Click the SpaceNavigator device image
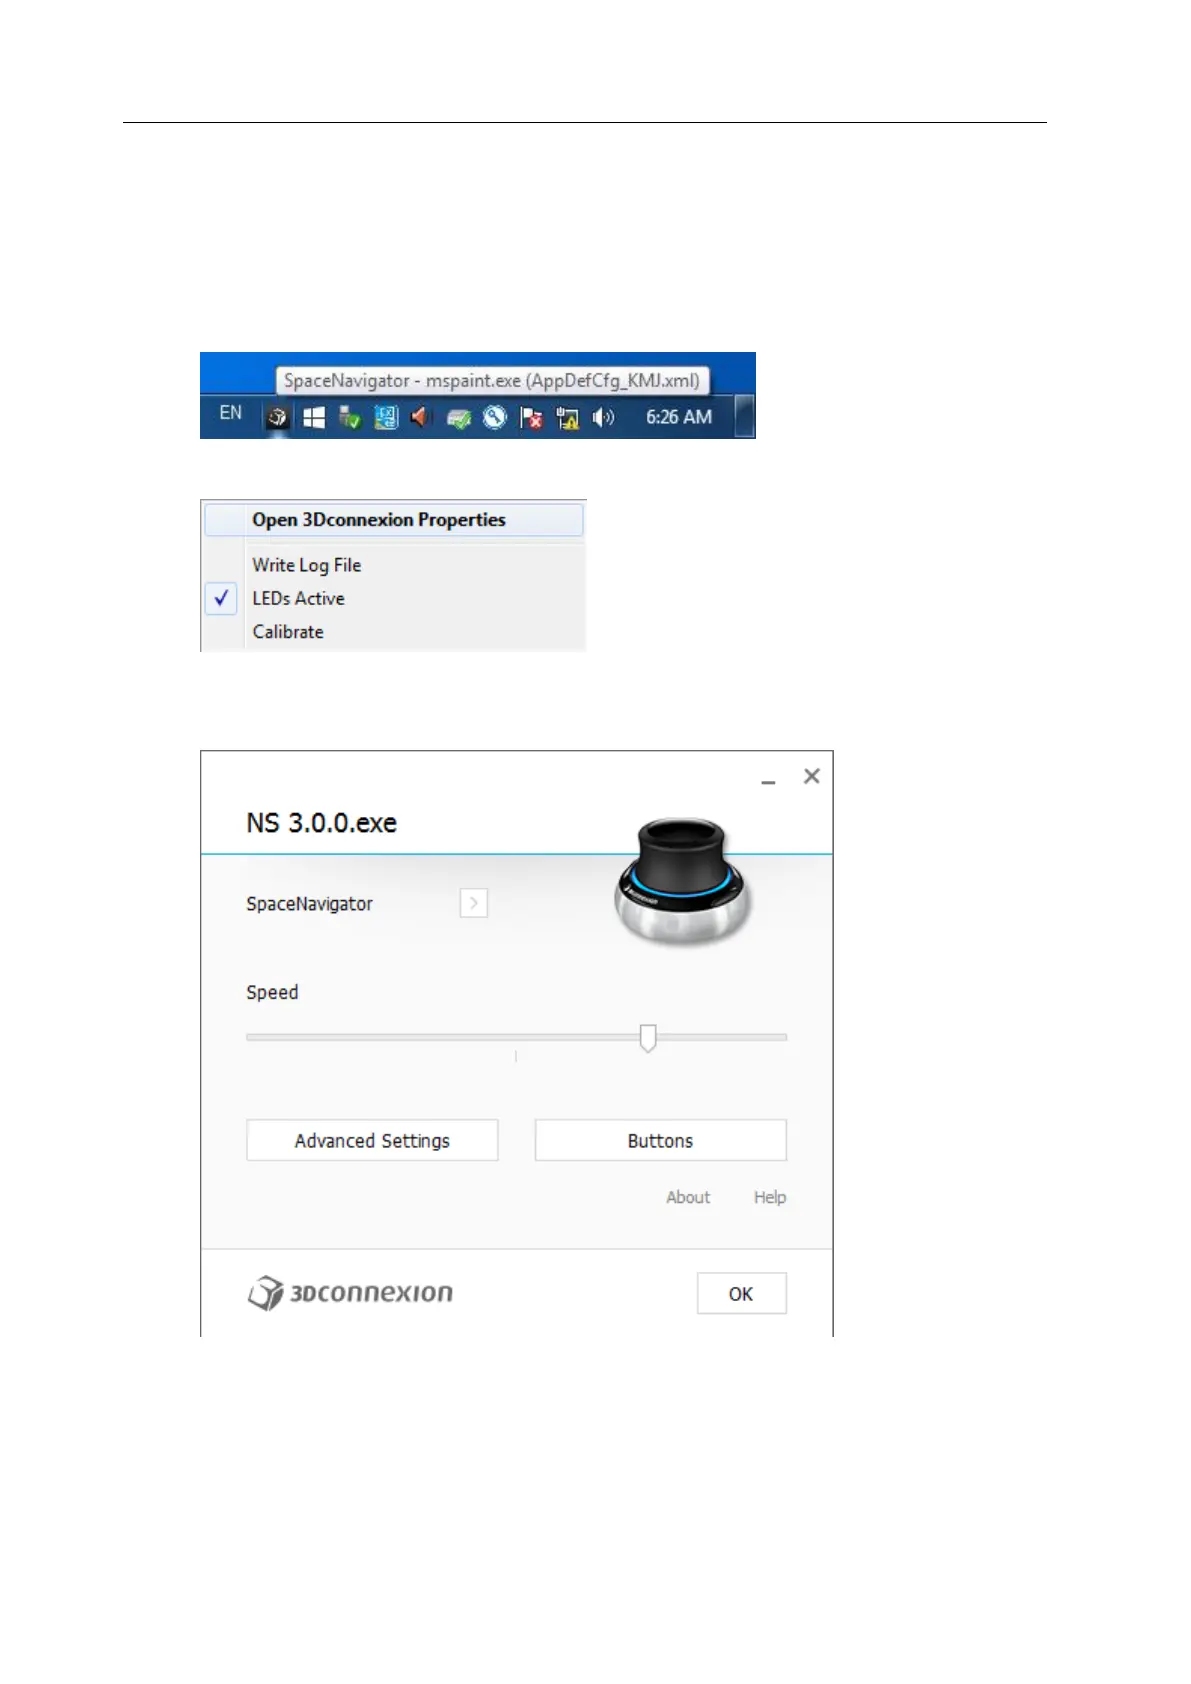 pyautogui.click(x=682, y=880)
